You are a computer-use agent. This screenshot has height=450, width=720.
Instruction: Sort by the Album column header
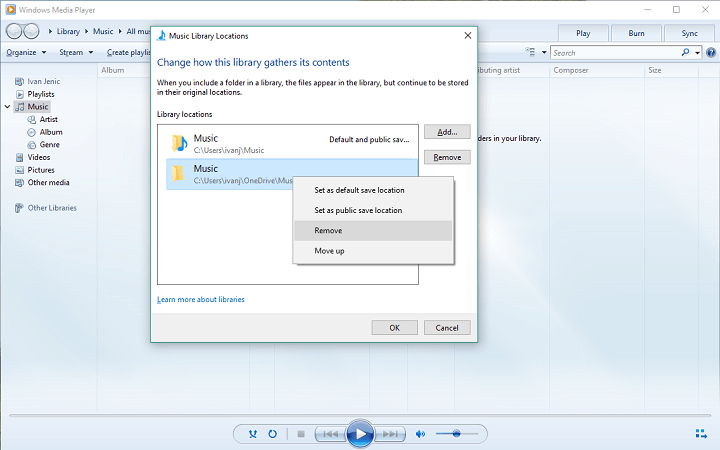click(x=113, y=70)
